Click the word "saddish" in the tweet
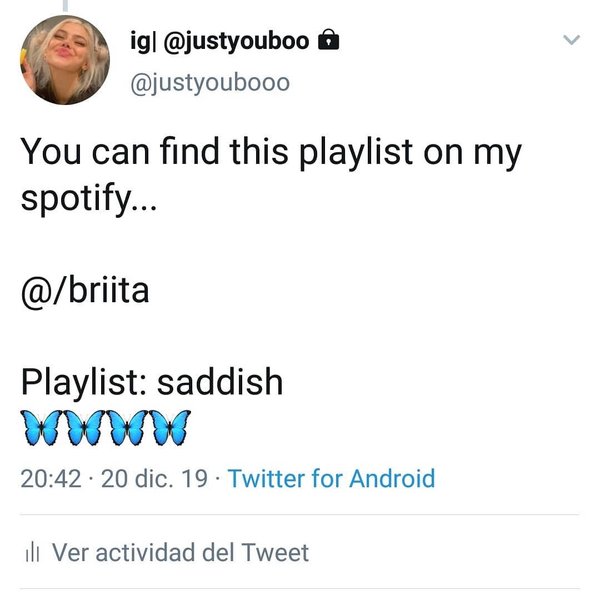This screenshot has height=600, width=600. [220, 382]
